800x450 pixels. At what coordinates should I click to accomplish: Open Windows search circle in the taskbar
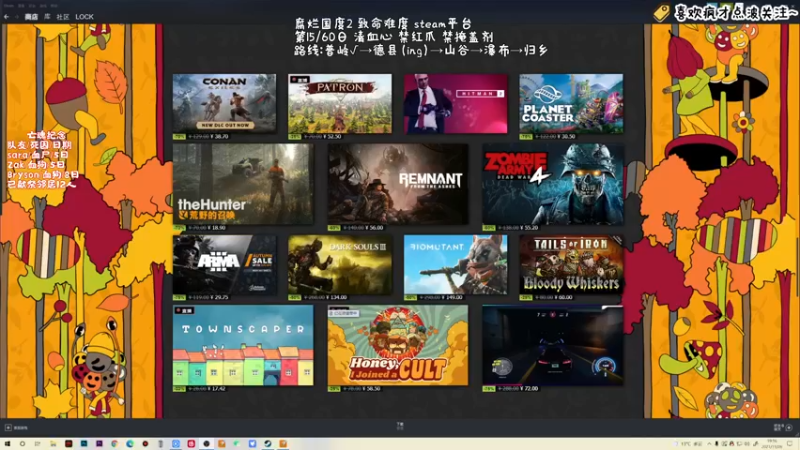click(x=22, y=444)
